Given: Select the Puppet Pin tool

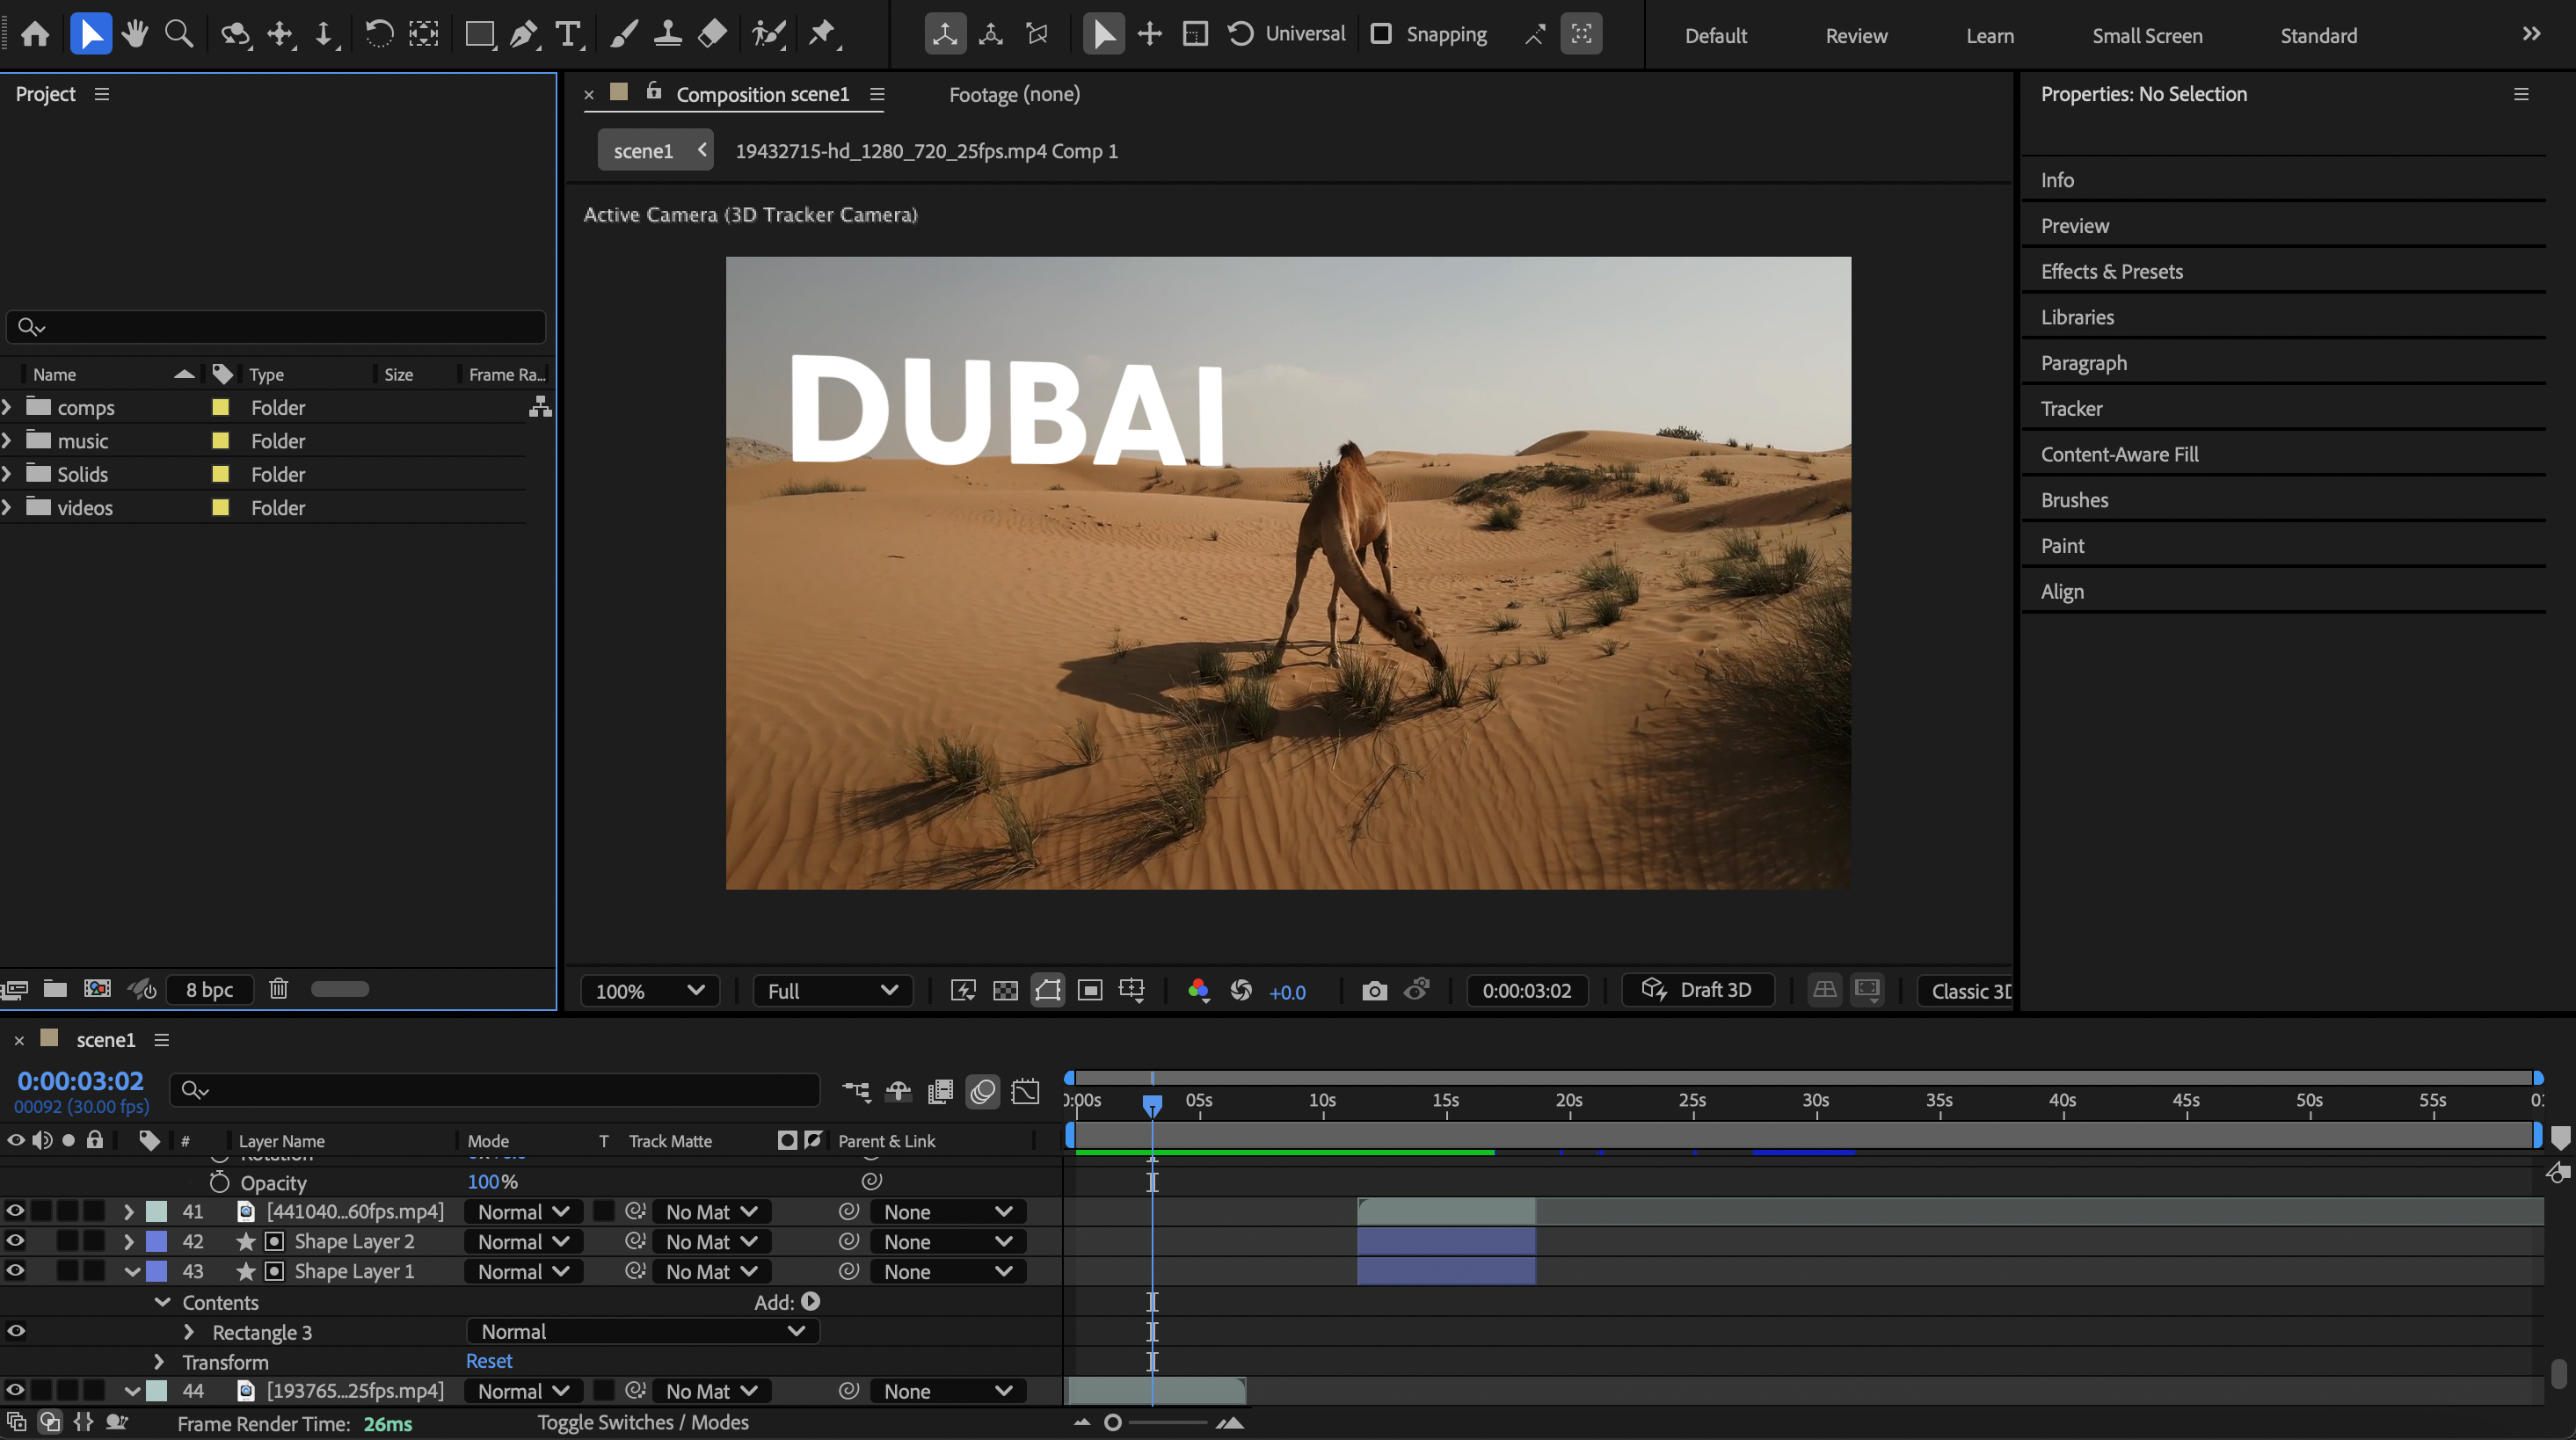Looking at the screenshot, I should tap(822, 34).
